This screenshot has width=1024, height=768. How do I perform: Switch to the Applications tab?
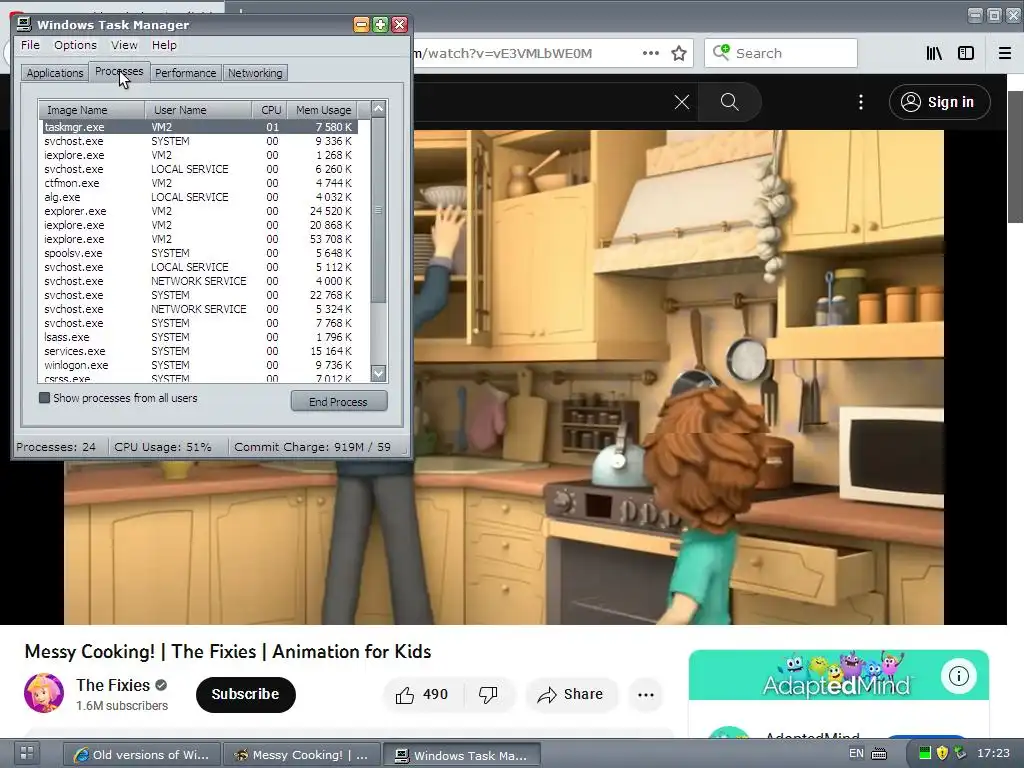(x=55, y=73)
